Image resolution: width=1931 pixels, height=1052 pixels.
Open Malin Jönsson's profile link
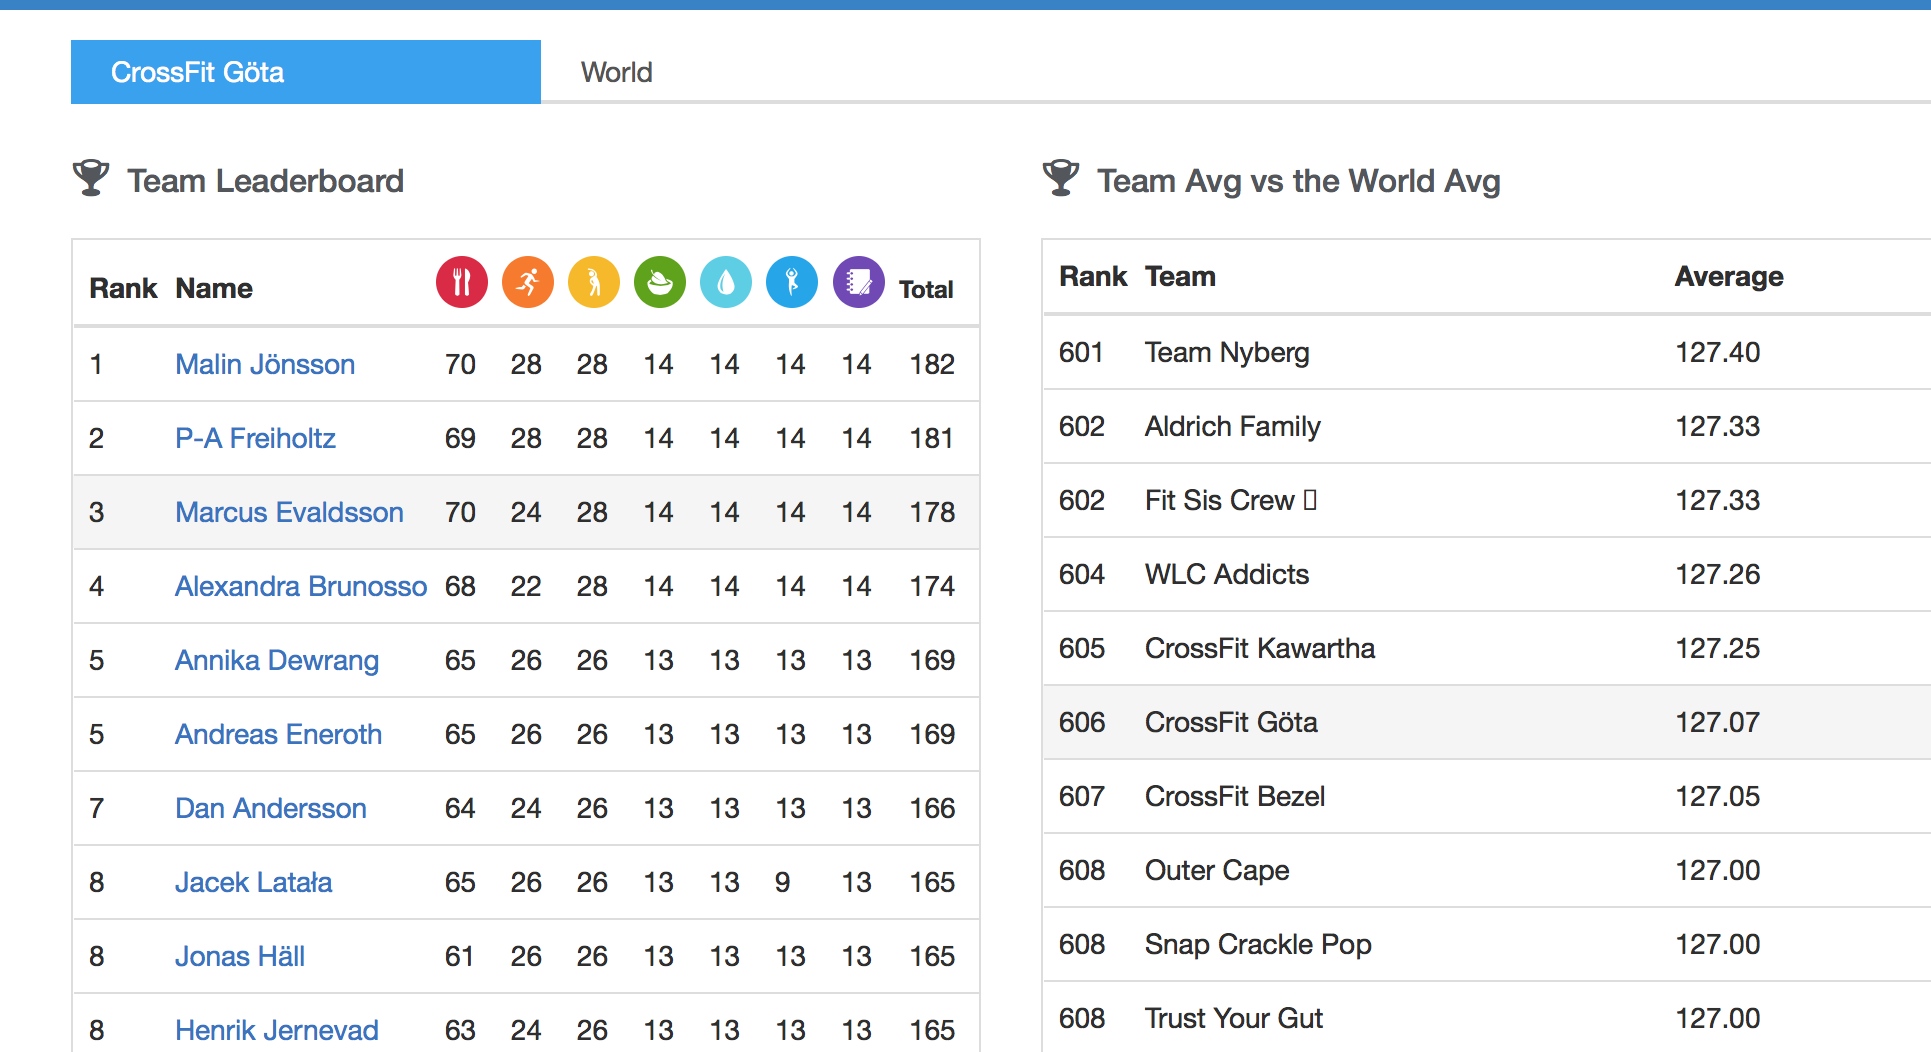(x=265, y=364)
